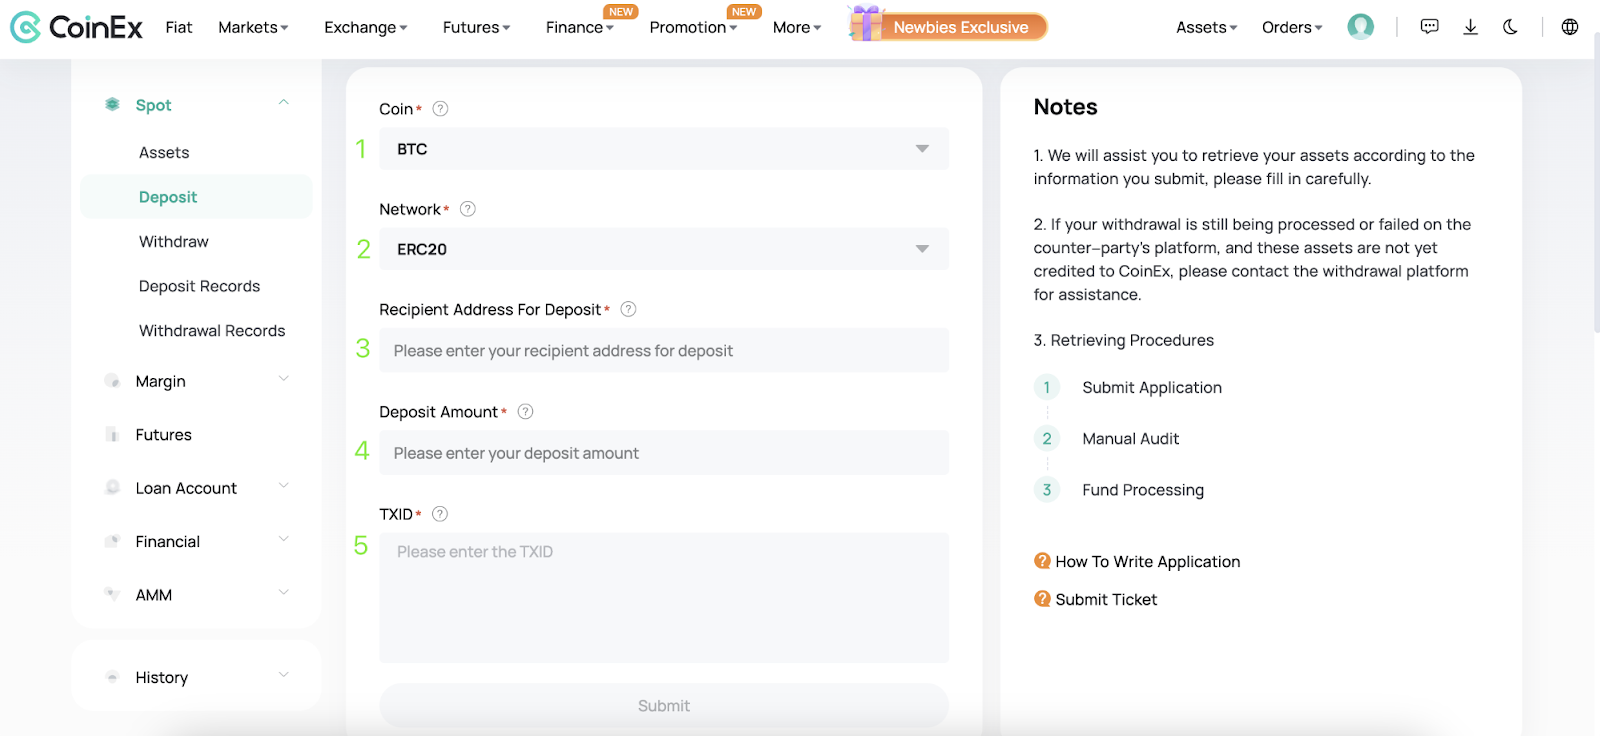Open Withdrawal Records
The height and width of the screenshot is (736, 1600).
212,330
